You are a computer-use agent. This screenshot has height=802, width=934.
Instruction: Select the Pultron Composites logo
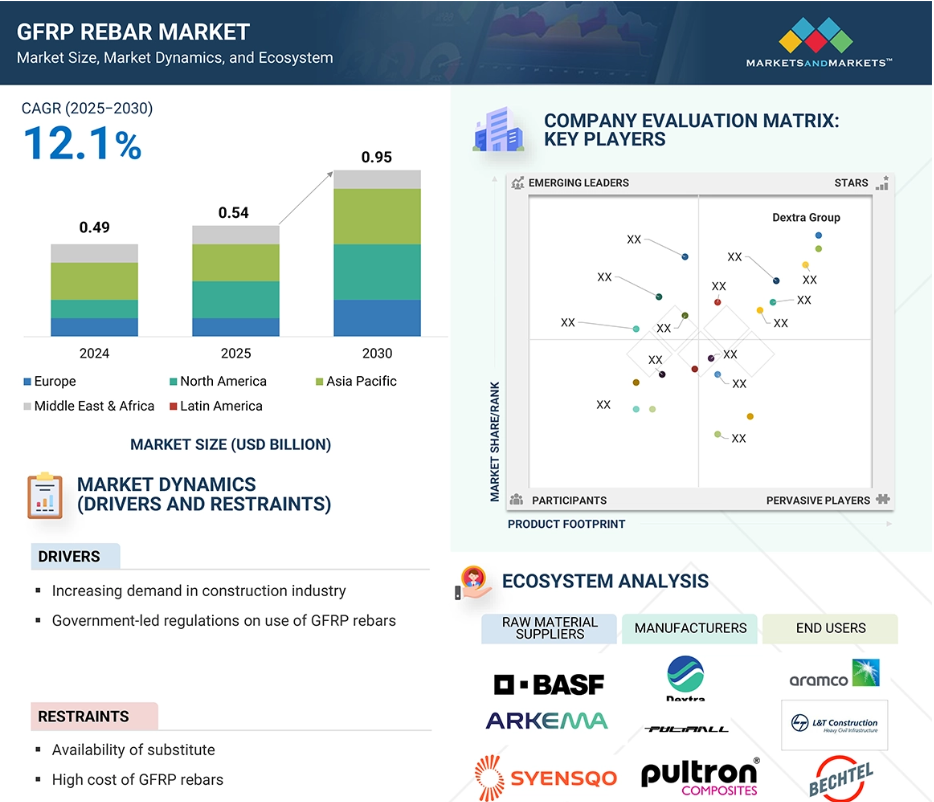point(700,777)
